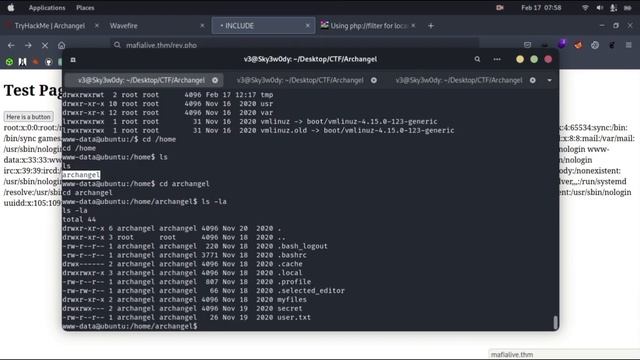This screenshot has height=360, width=640.
Task: Click the yellow minimize button on terminal
Action: (x=520, y=59)
